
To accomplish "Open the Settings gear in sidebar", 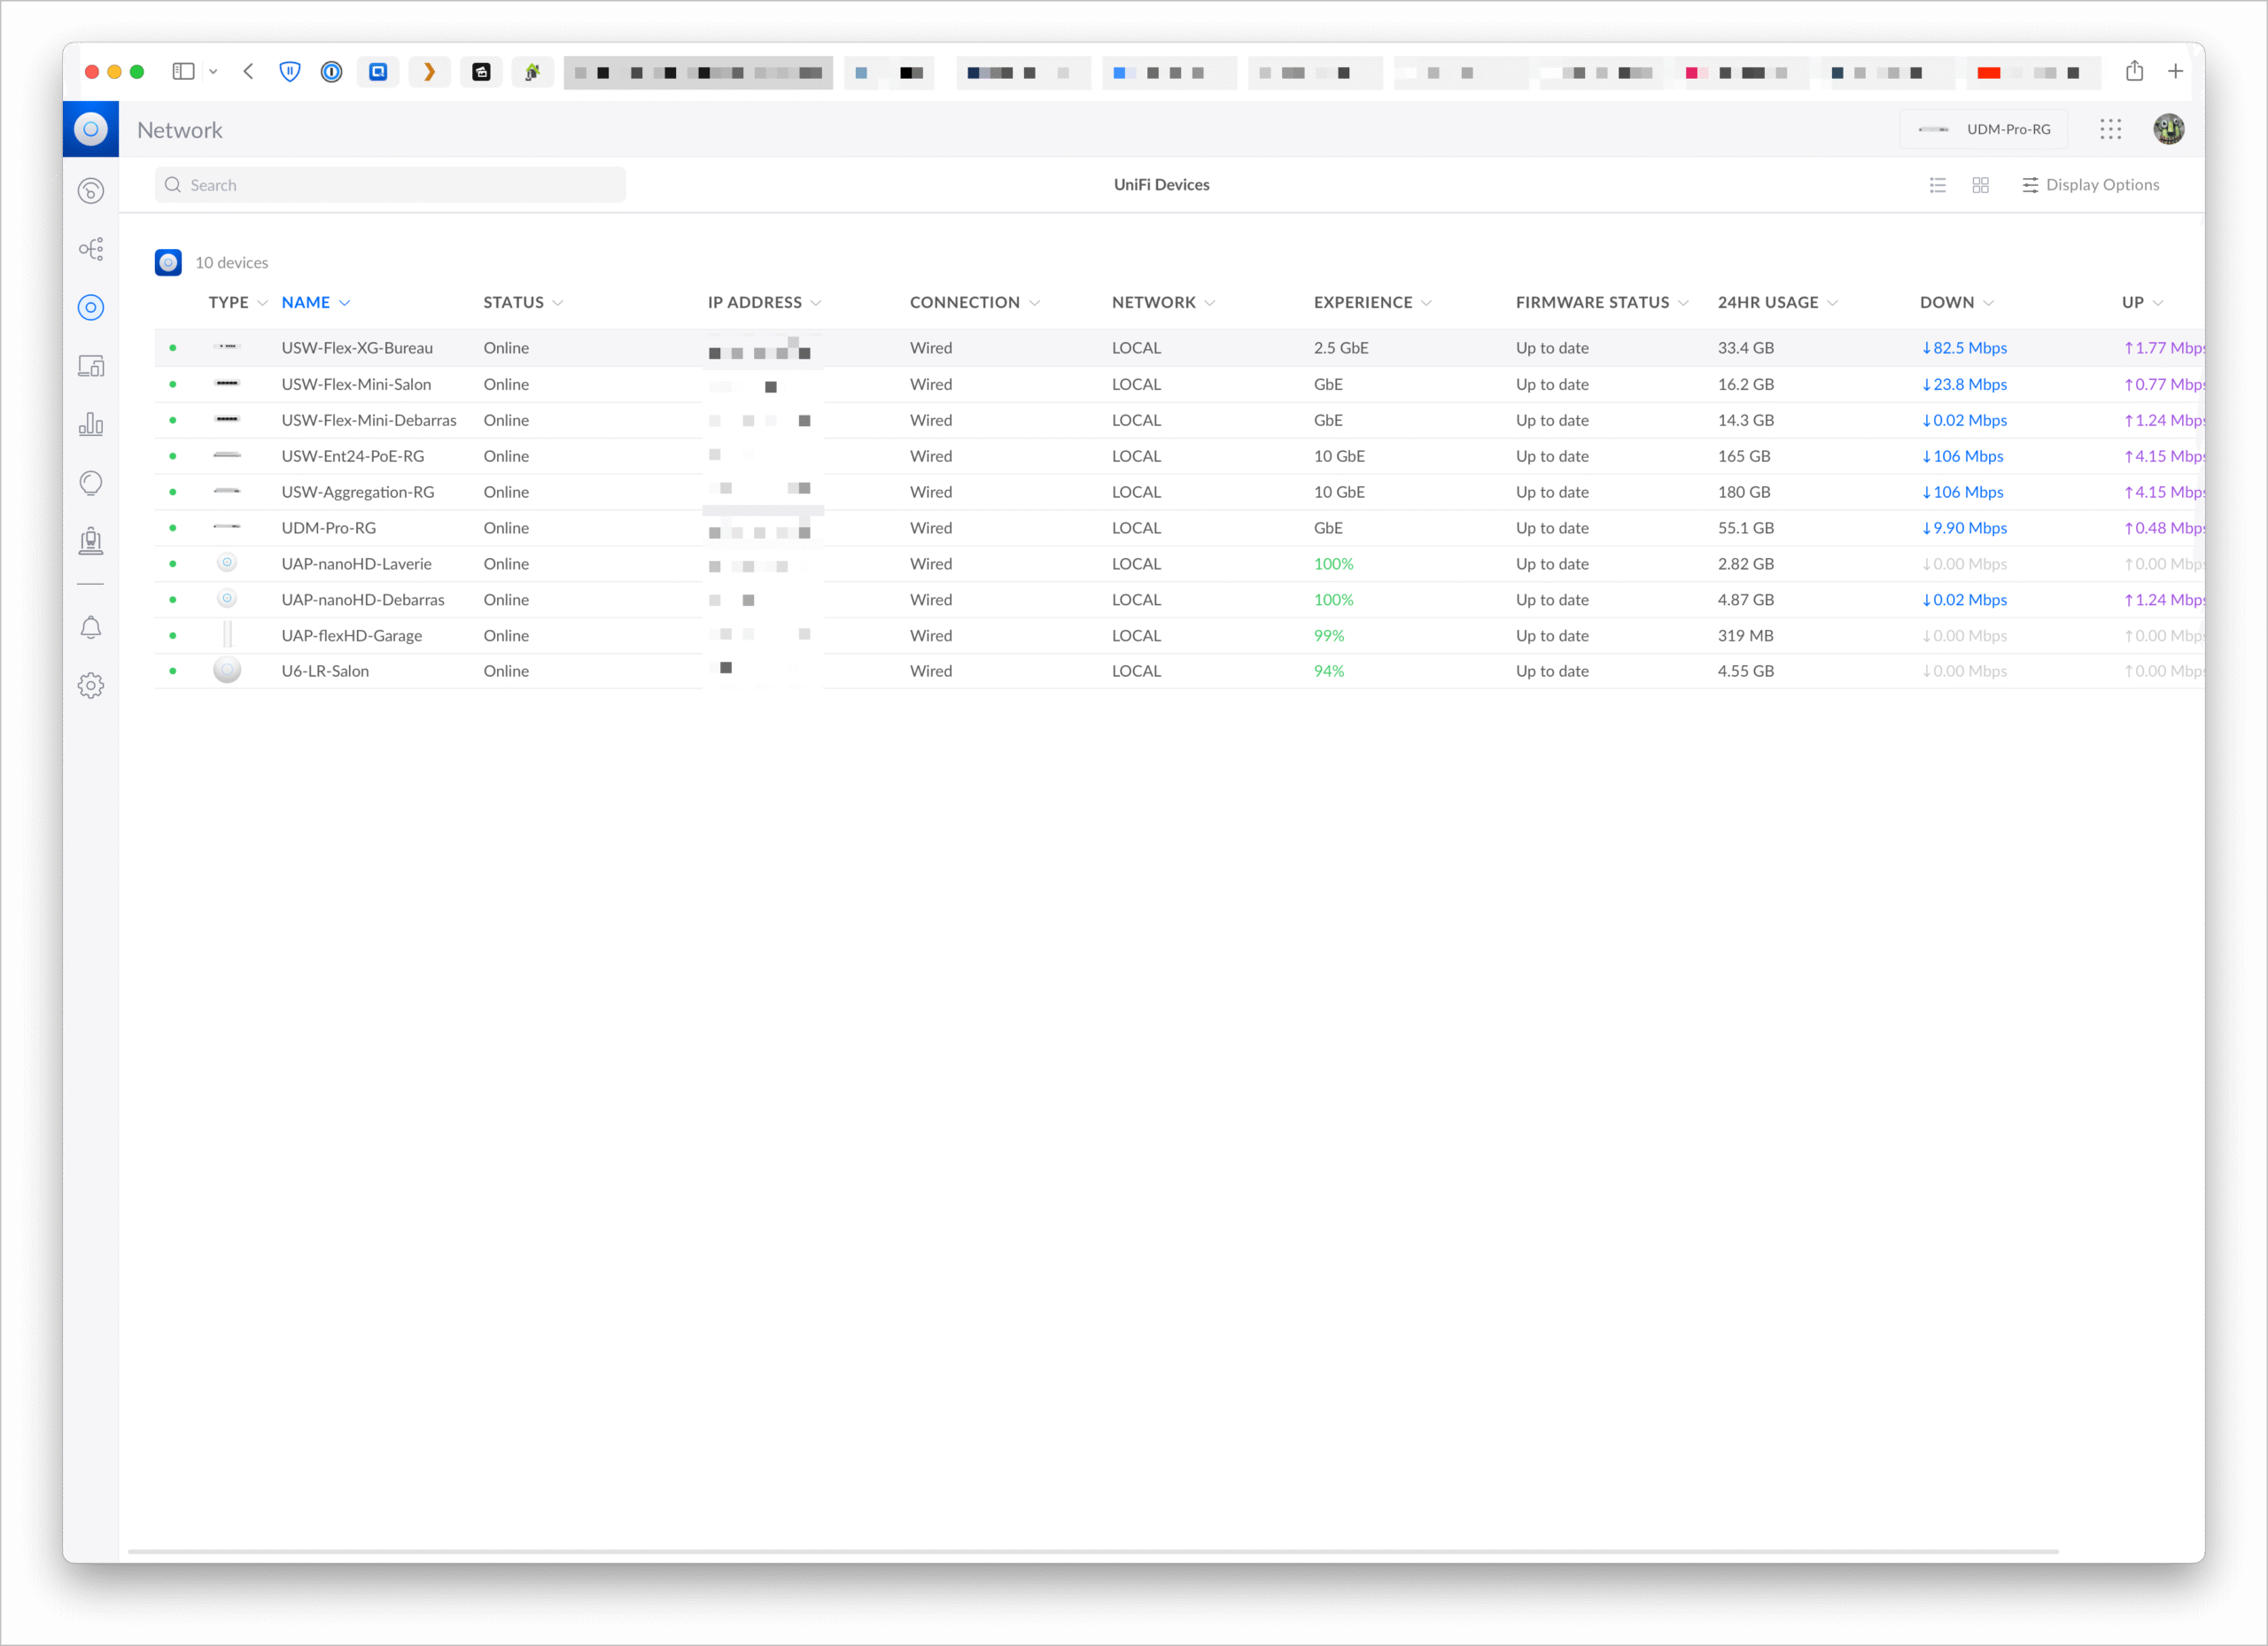I will [x=91, y=685].
